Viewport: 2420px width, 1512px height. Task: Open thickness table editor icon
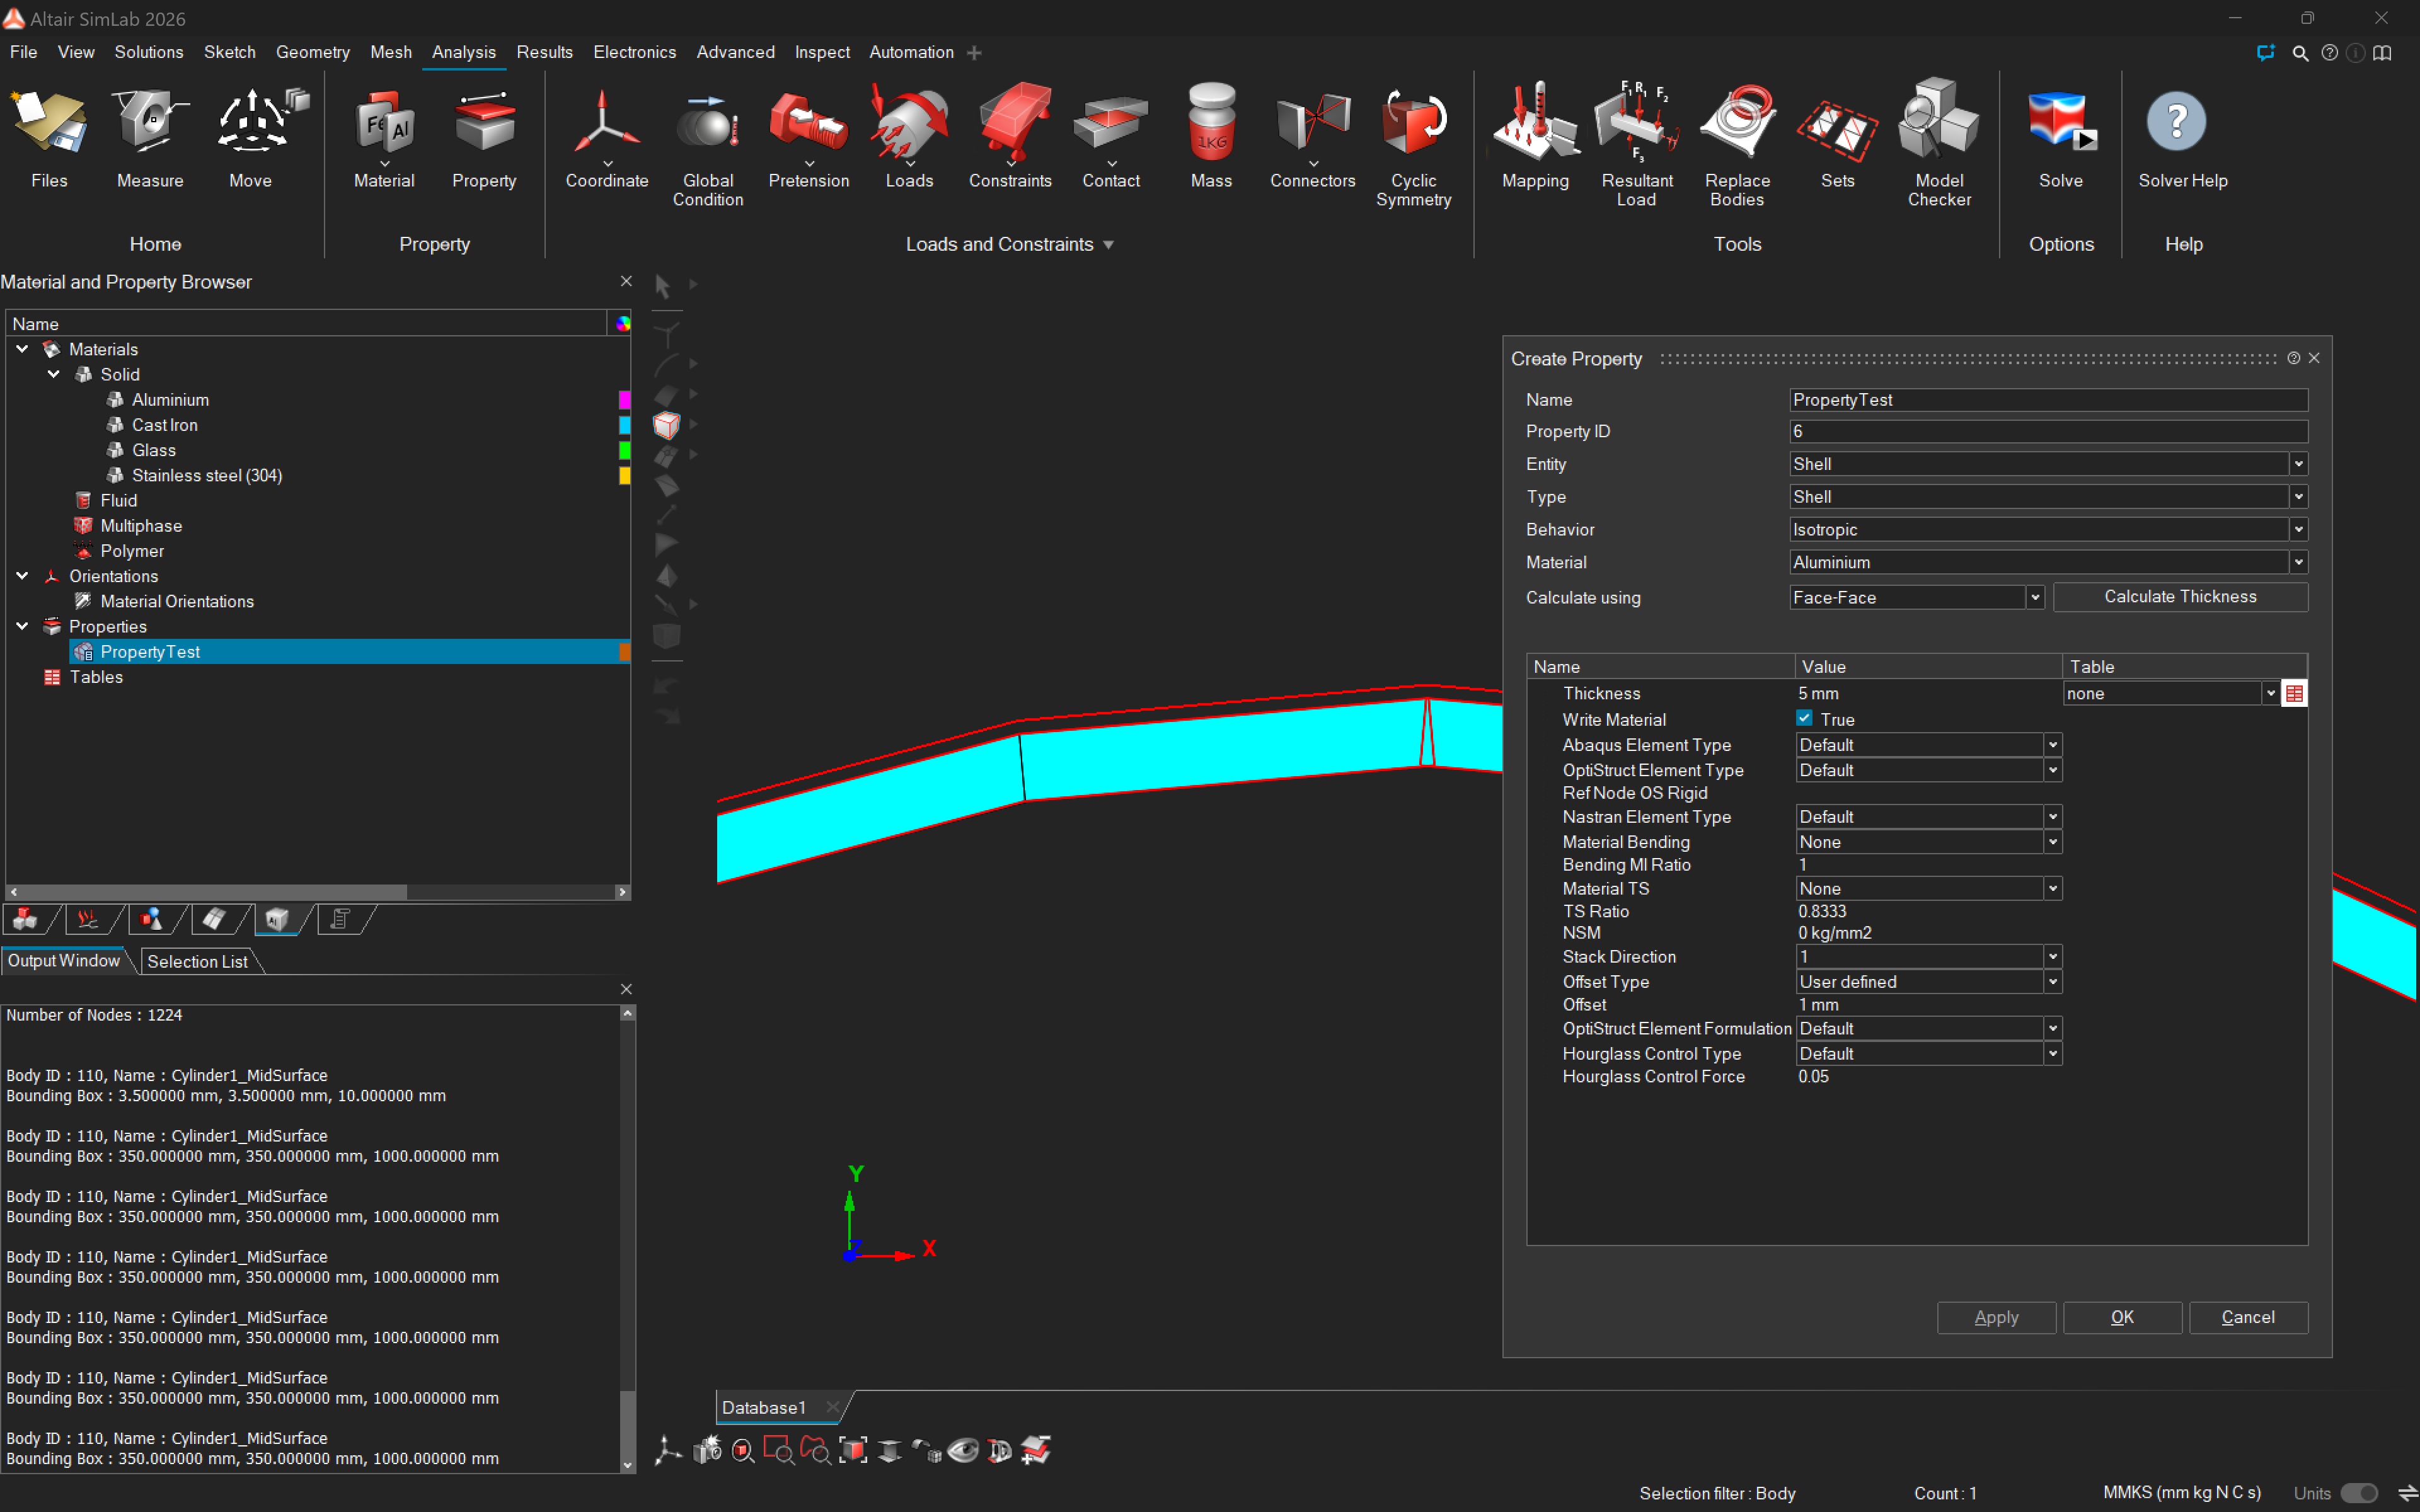pos(2294,693)
